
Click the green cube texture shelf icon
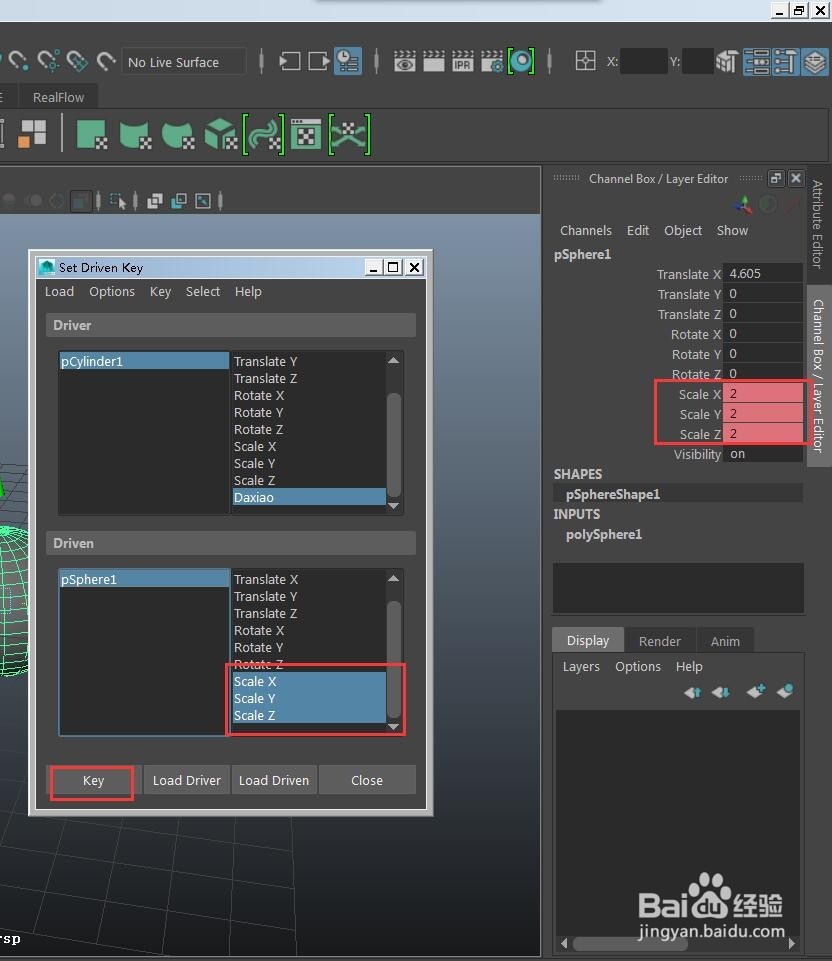[x=221, y=134]
